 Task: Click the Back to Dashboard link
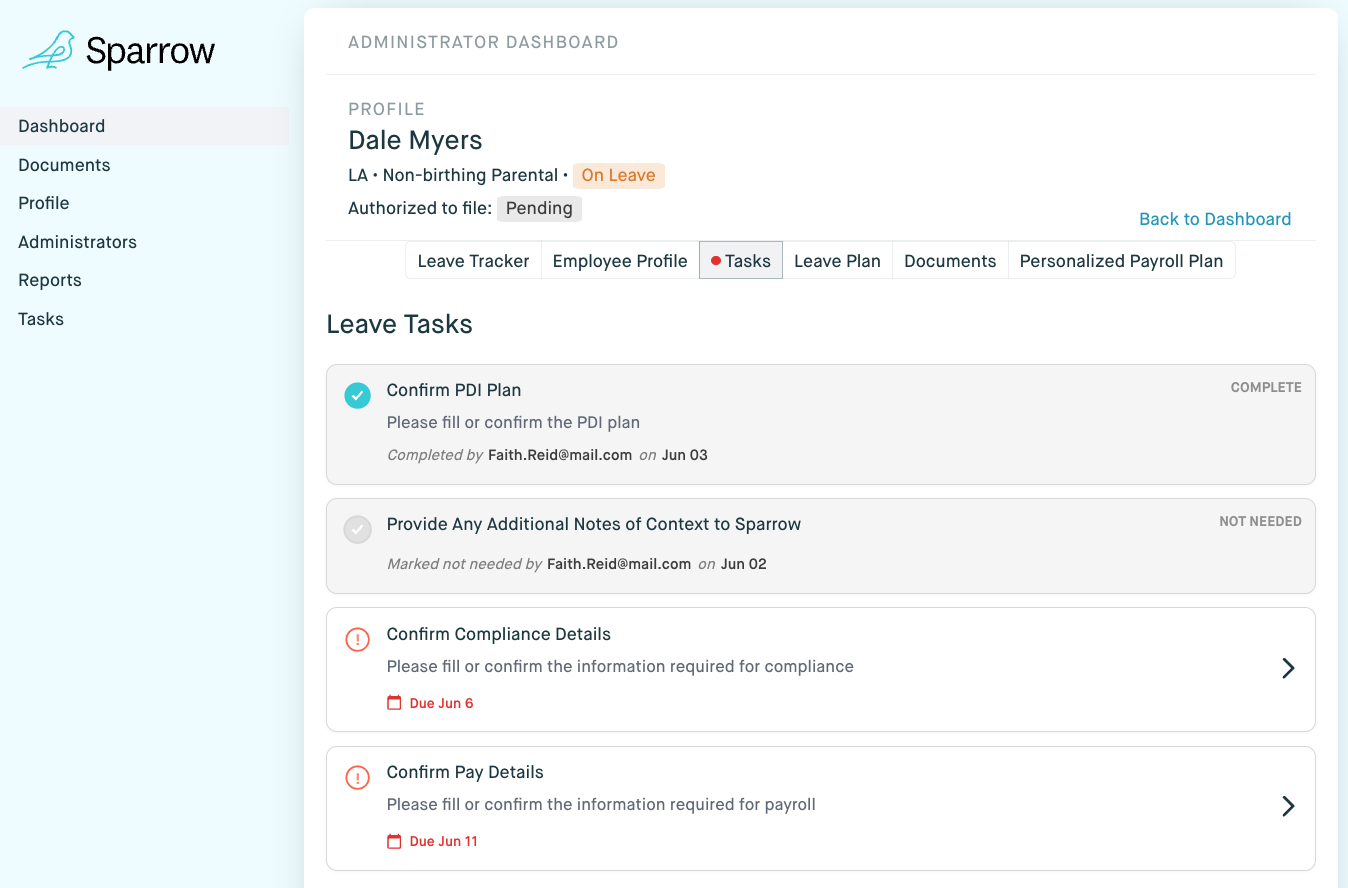pos(1215,219)
